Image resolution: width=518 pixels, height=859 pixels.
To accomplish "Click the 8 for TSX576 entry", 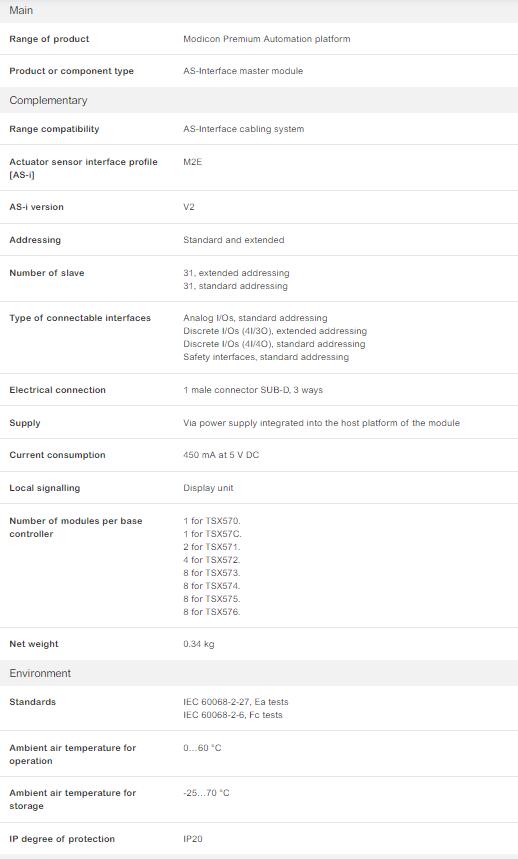I will 212,611.
